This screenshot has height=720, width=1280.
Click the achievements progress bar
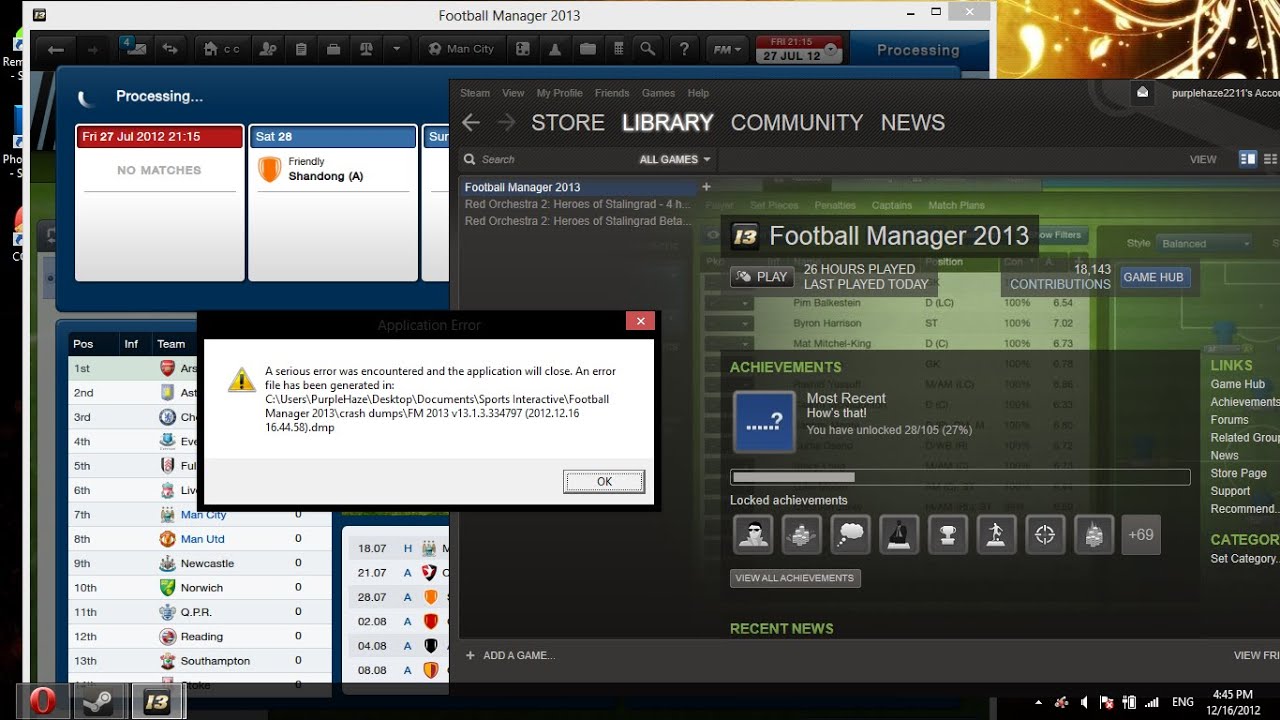960,478
